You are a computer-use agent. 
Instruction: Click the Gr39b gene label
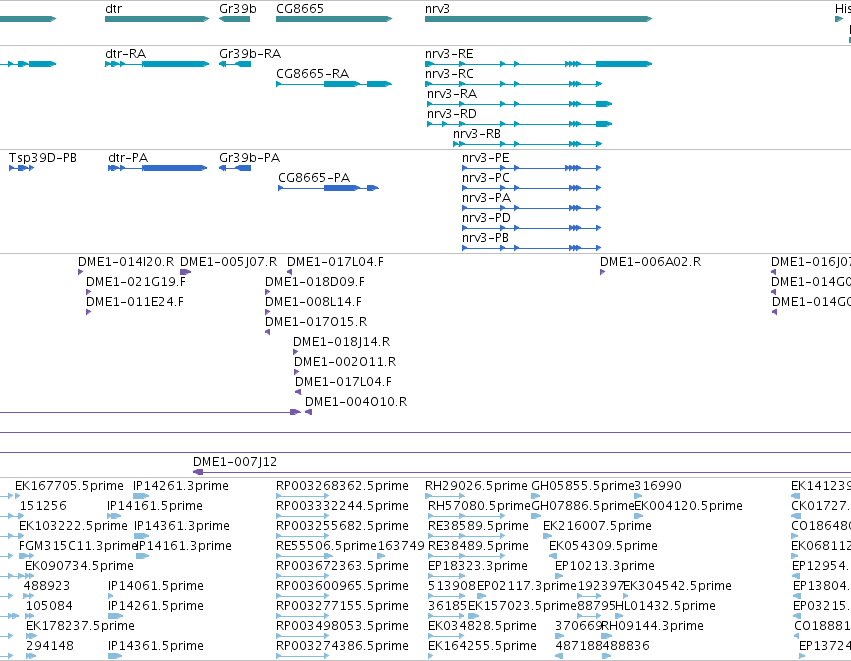click(238, 9)
